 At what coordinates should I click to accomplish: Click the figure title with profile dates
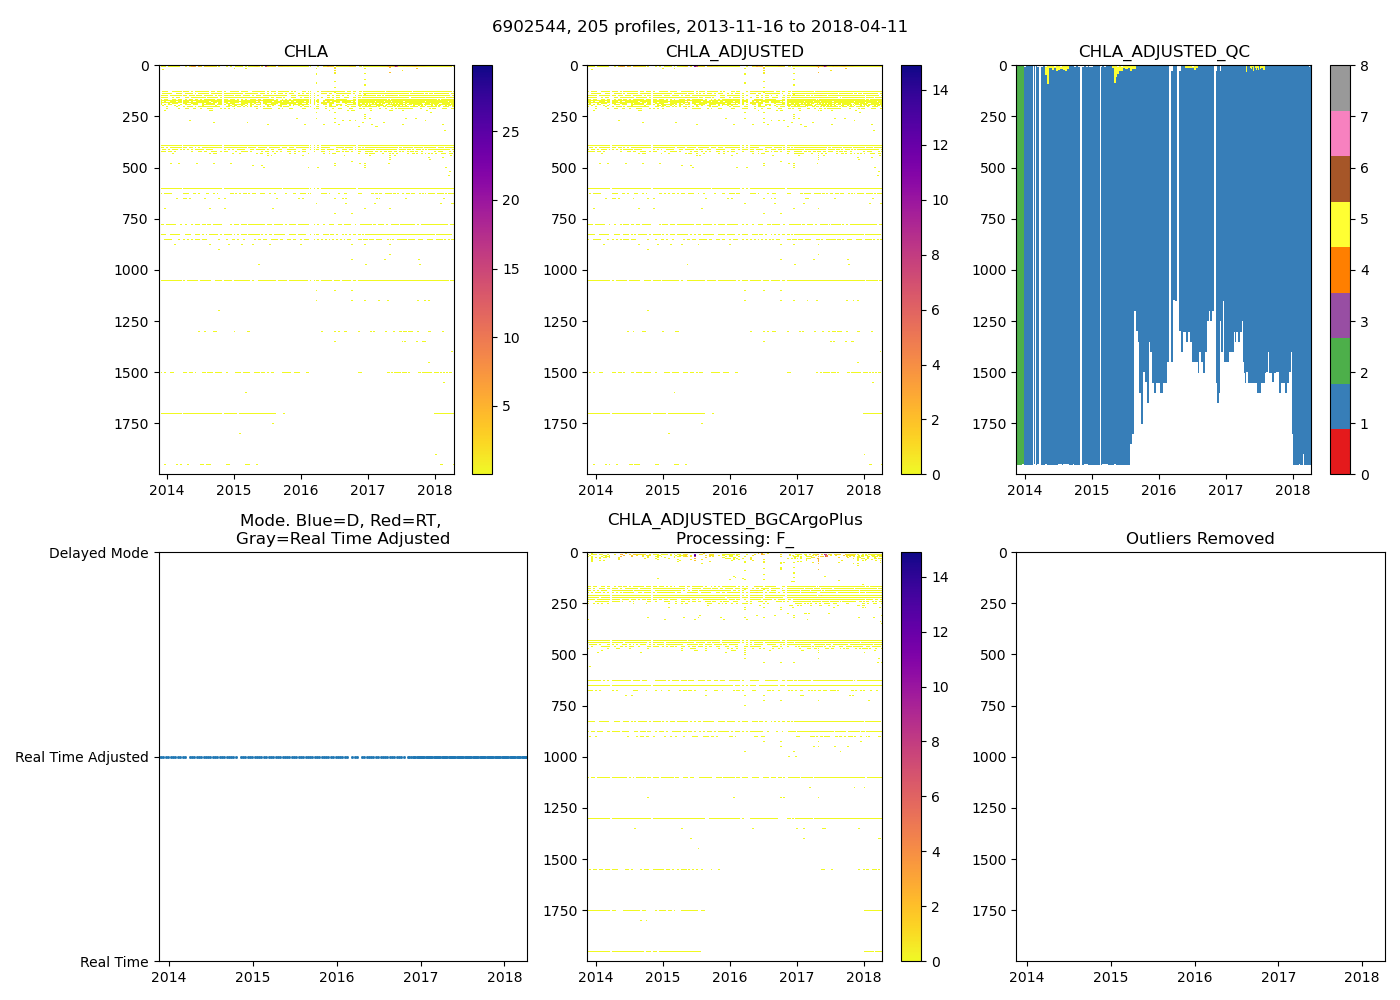pos(700,27)
